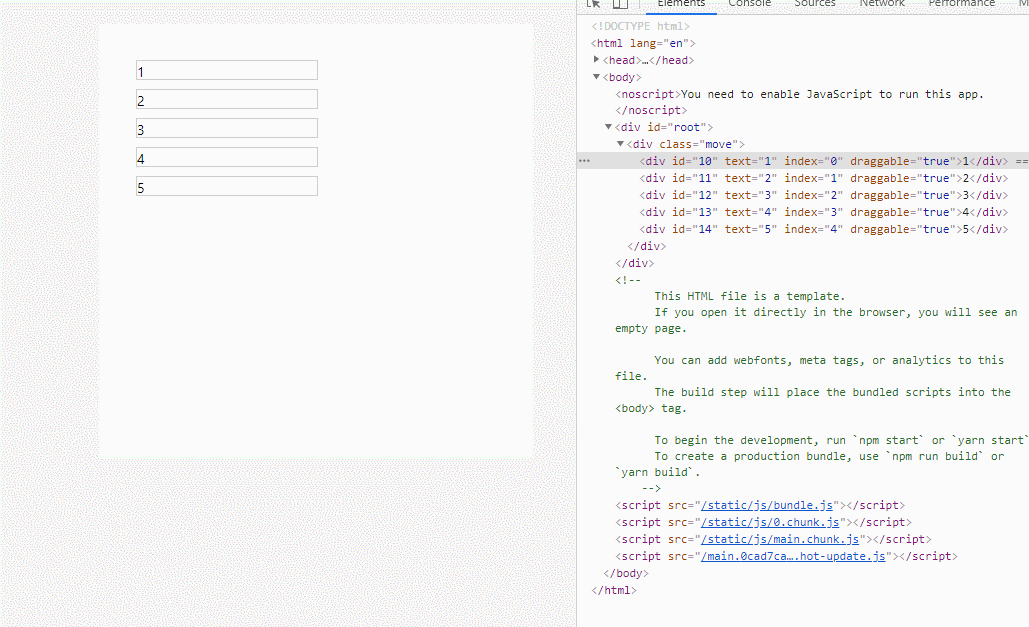Image resolution: width=1029 pixels, height=627 pixels.
Task: Open the Performance tab
Action: click(961, 4)
